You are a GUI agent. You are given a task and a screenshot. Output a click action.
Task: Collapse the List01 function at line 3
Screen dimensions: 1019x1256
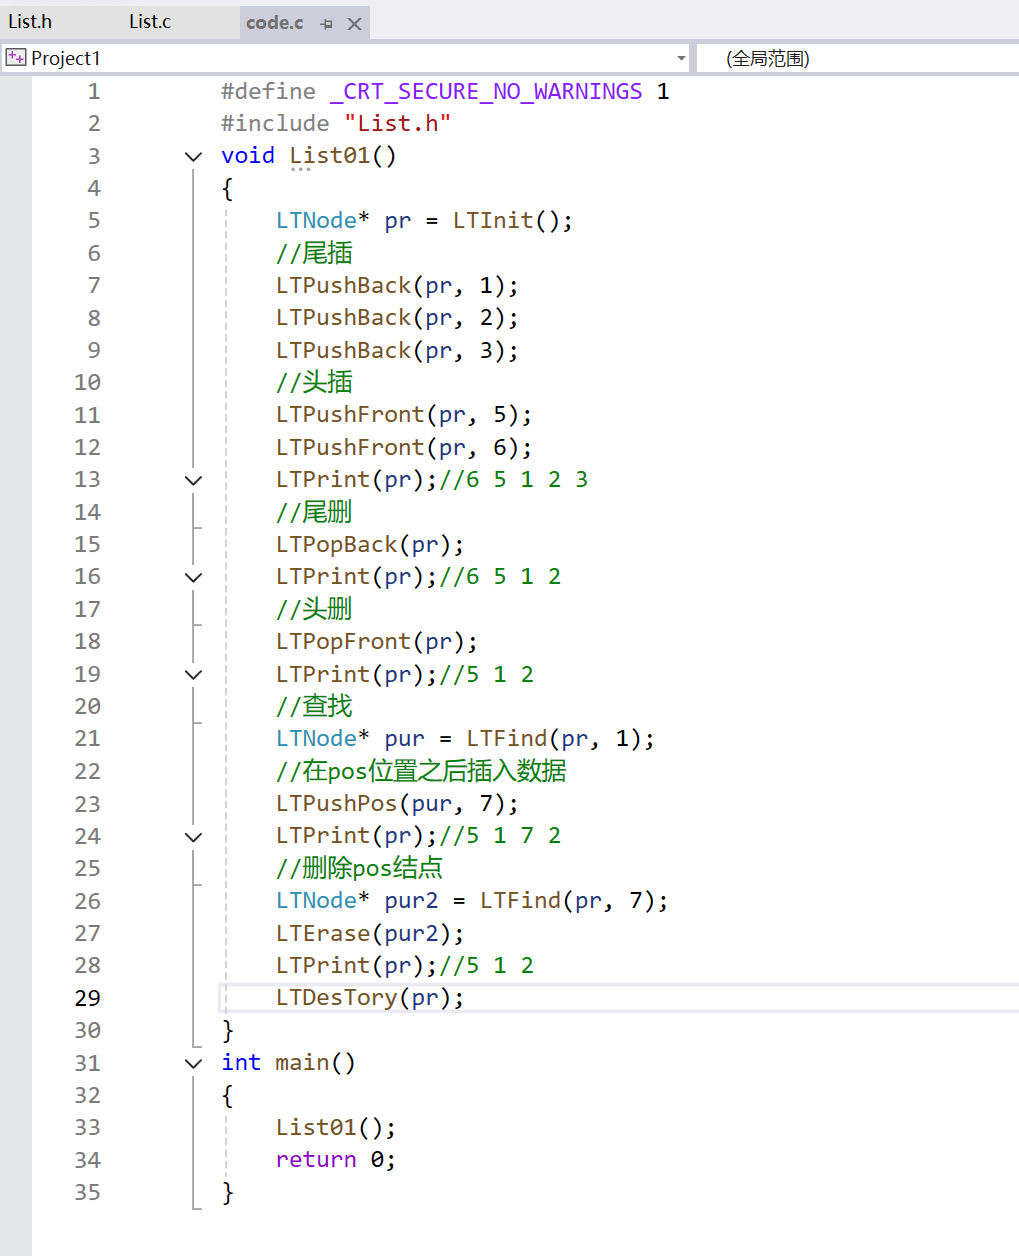[x=194, y=156]
